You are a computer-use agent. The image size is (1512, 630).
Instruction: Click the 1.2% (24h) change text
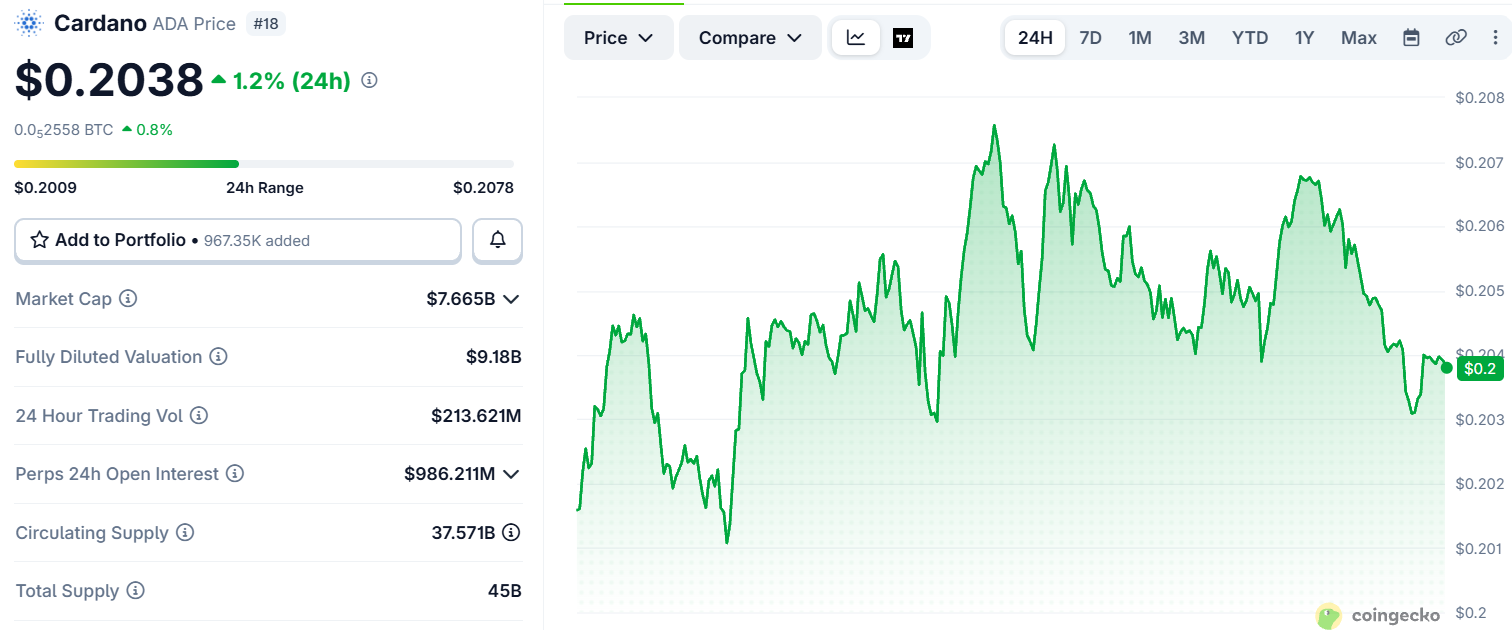pyautogui.click(x=292, y=81)
